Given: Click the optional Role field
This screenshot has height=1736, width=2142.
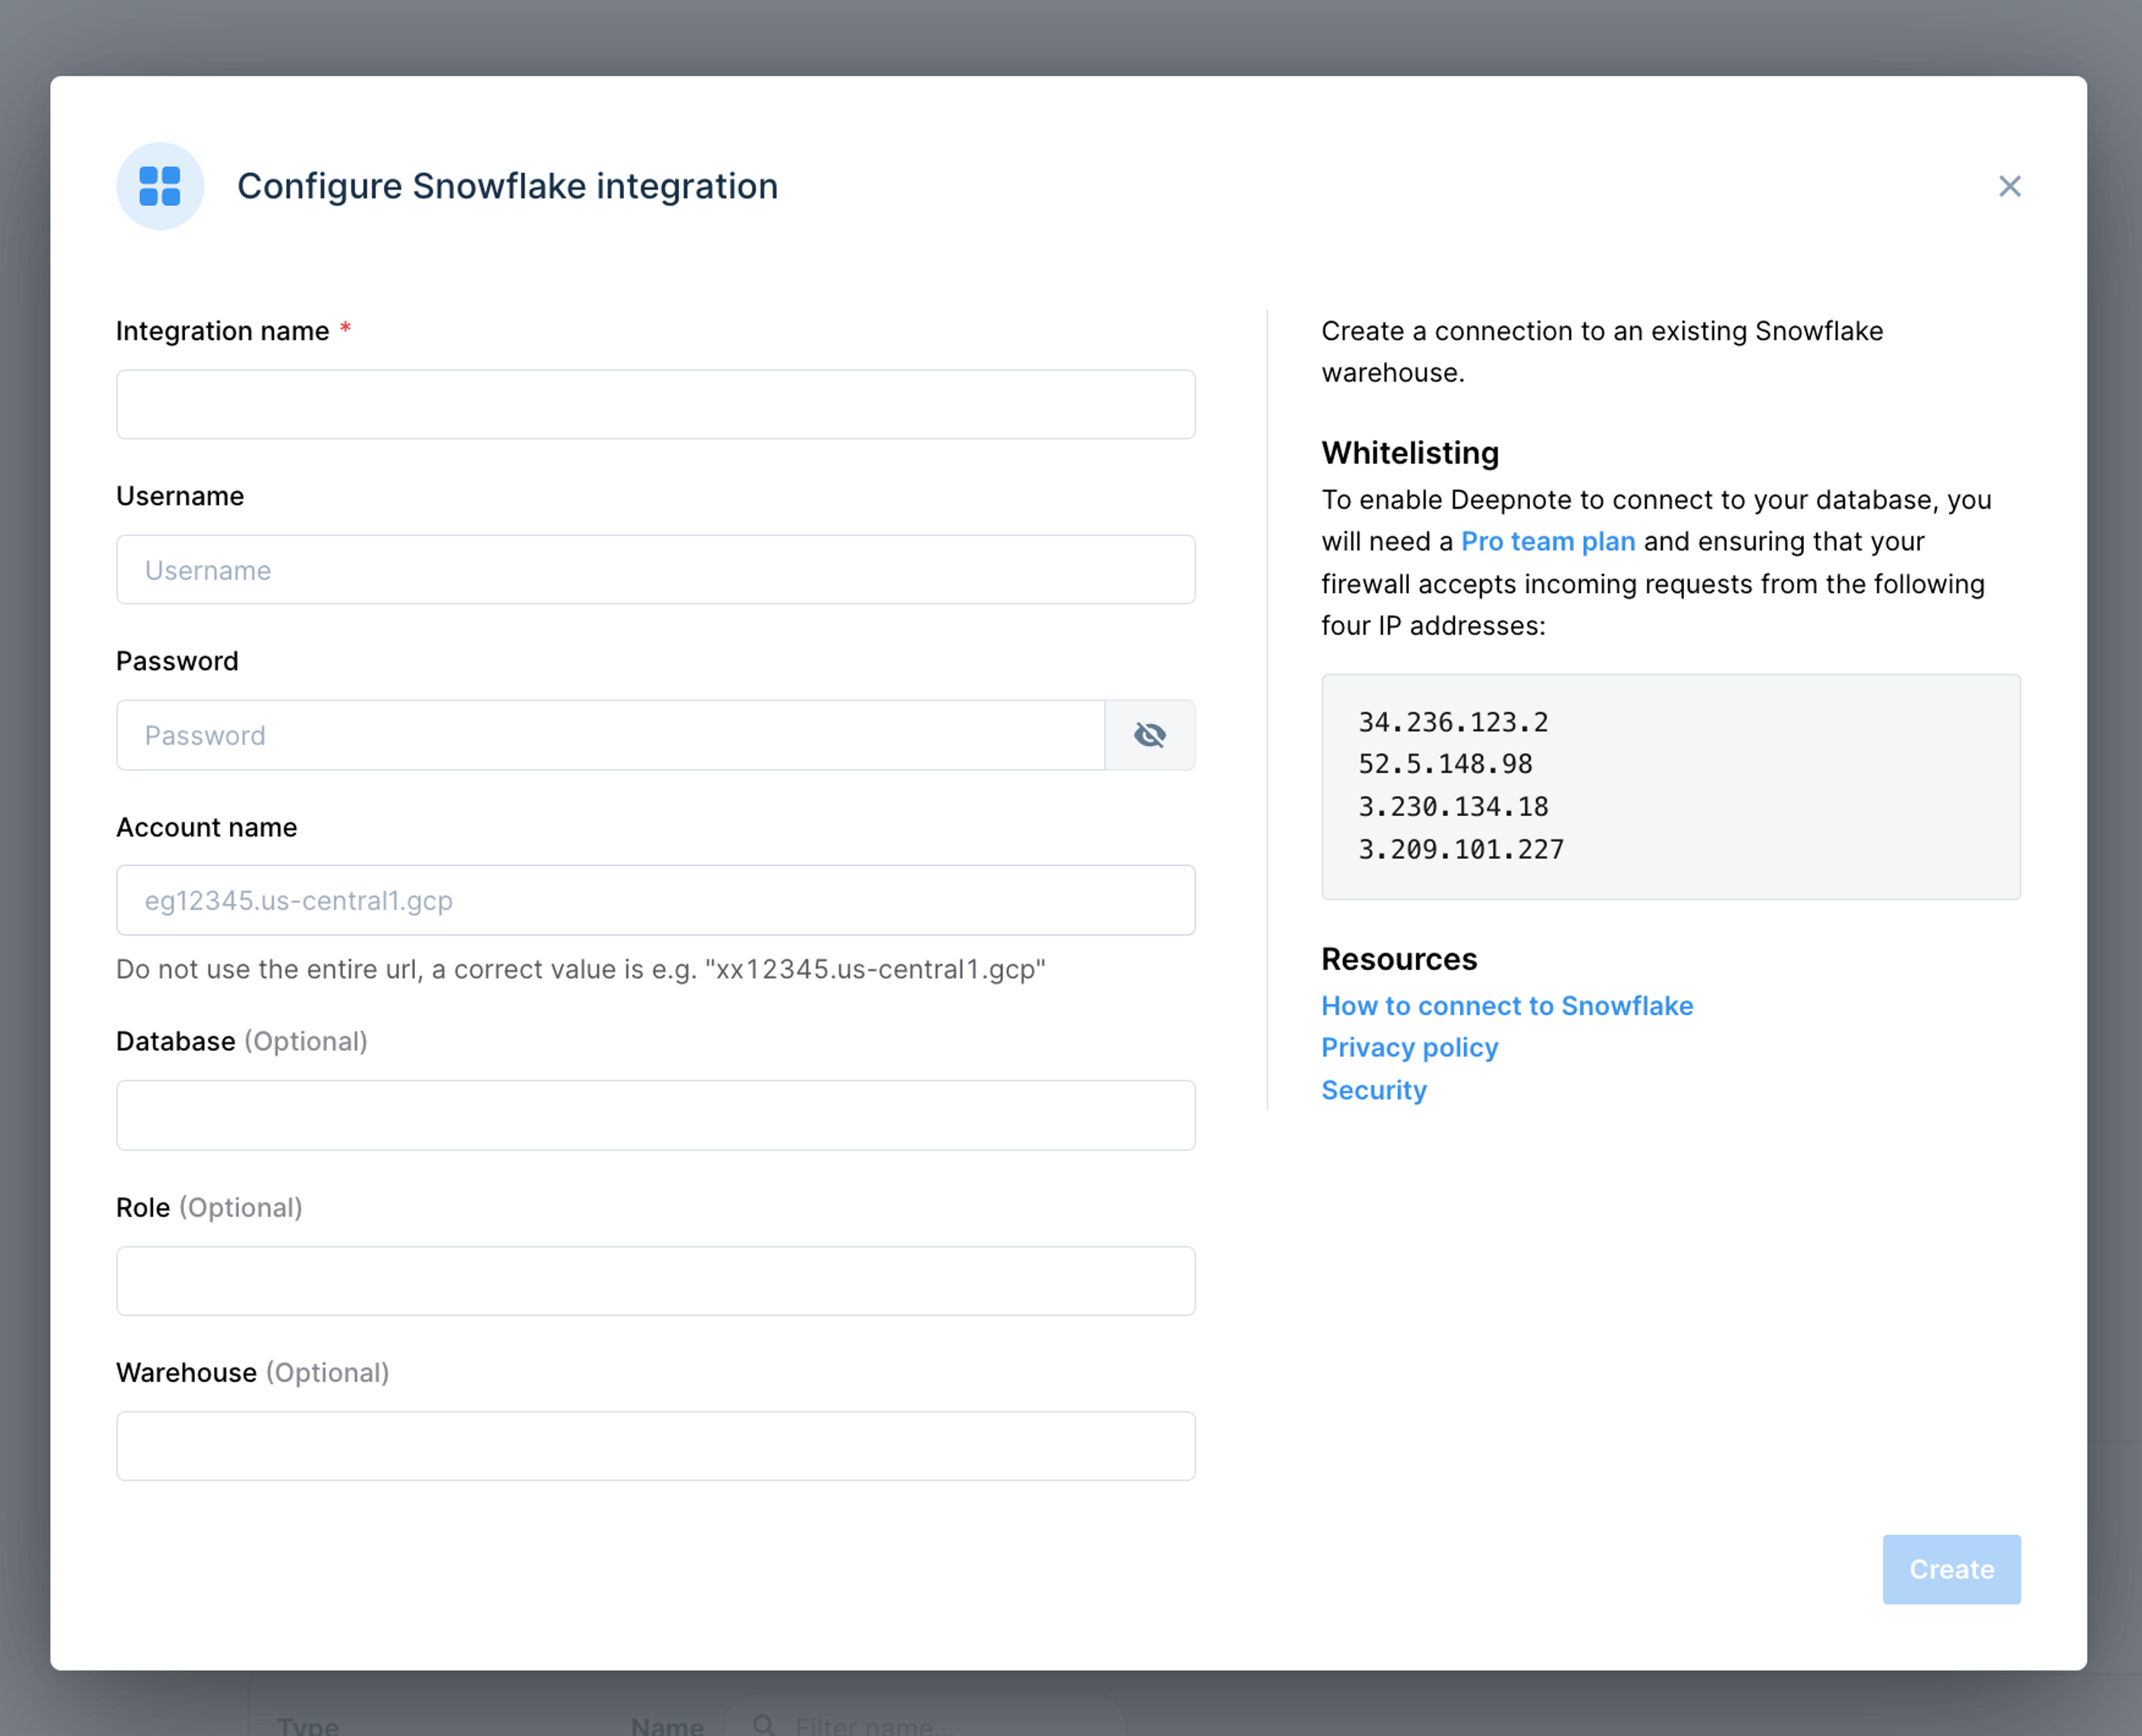Looking at the screenshot, I should pos(655,1281).
